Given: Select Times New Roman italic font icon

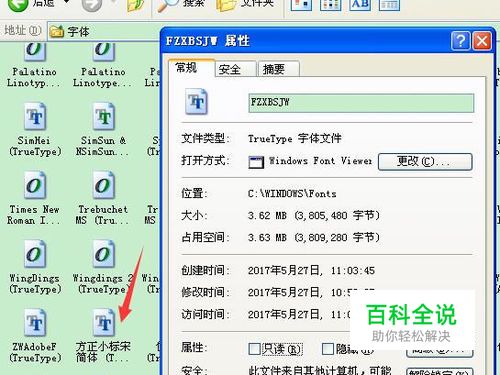Looking at the screenshot, I should click(x=35, y=185).
